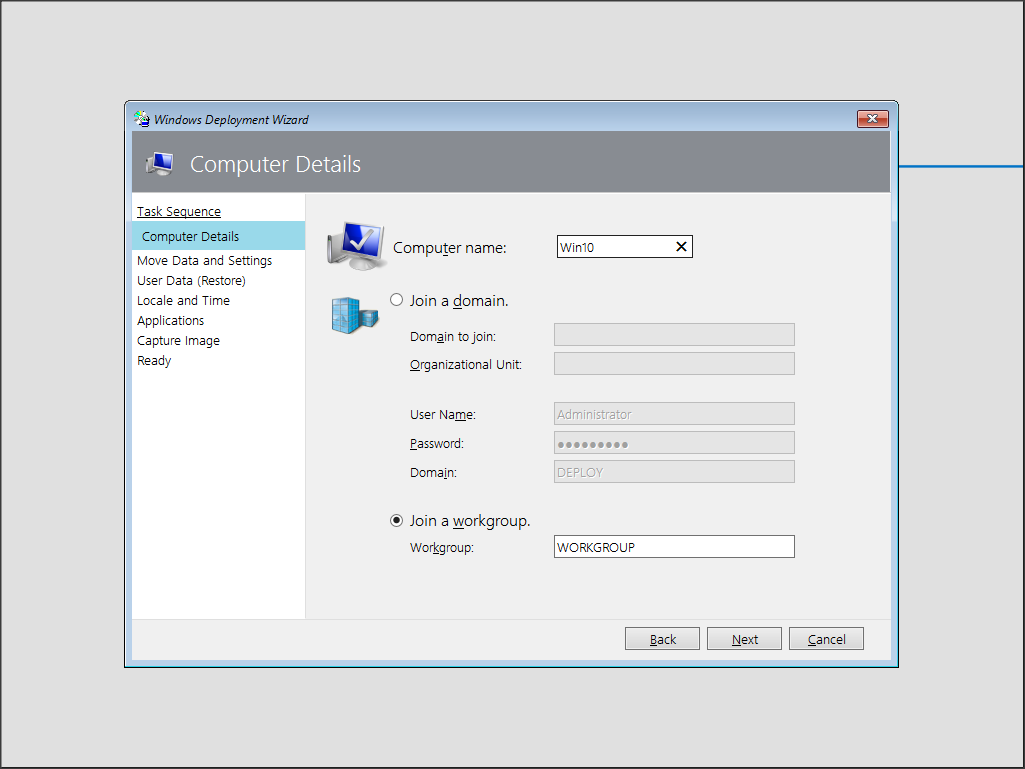Open User Data (Restore) step
The width and height of the screenshot is (1025, 769).
pyautogui.click(x=191, y=281)
